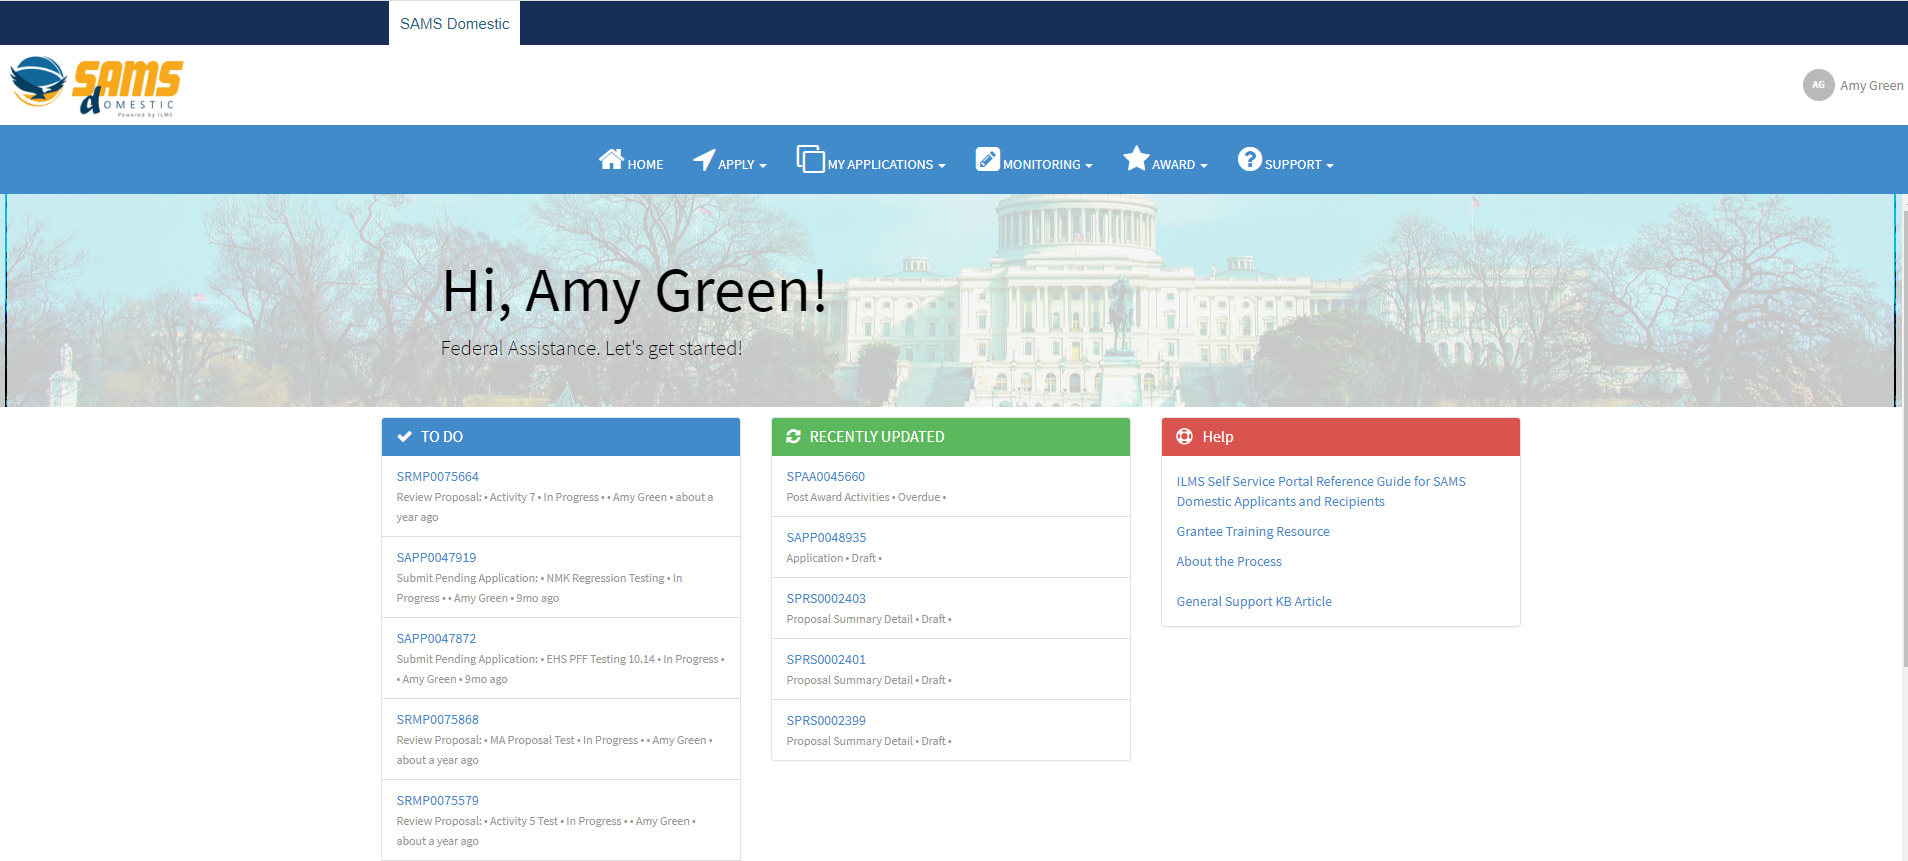Open recently updated record SPAA0045660
The height and width of the screenshot is (861, 1908).
click(x=825, y=477)
